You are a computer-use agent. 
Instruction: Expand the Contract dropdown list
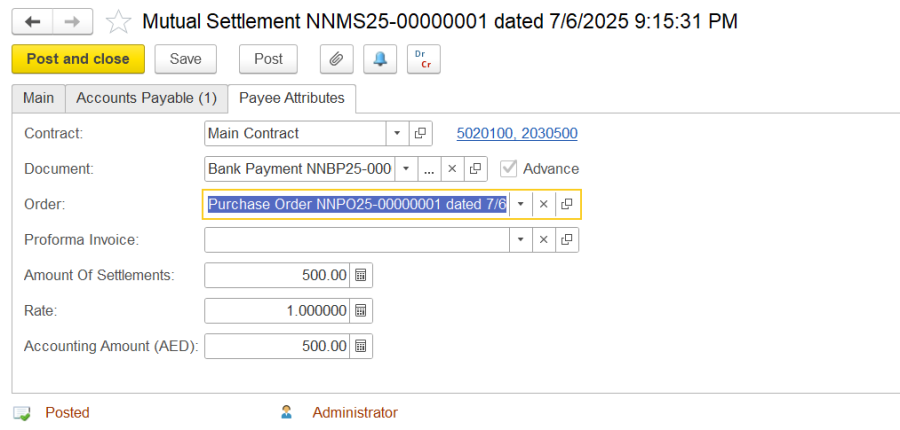tap(397, 133)
